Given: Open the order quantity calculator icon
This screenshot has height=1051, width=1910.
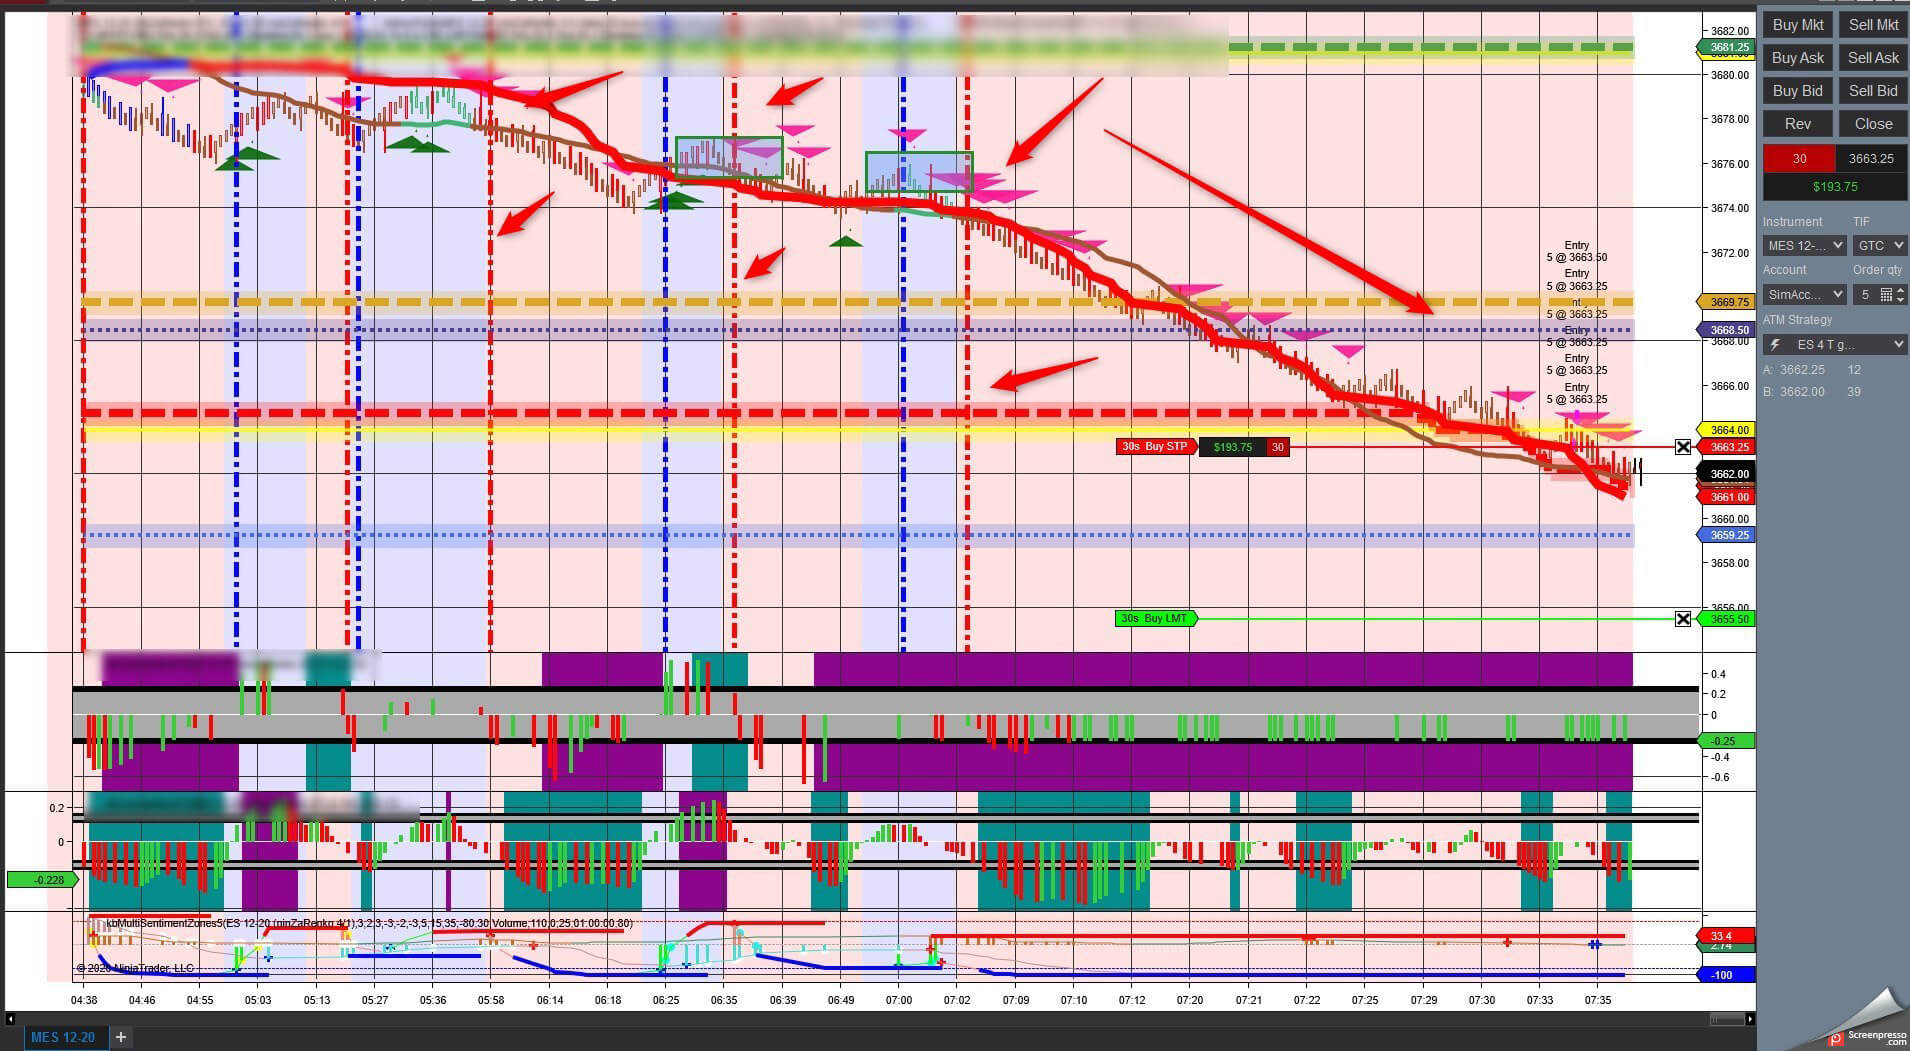Looking at the screenshot, I should (1886, 295).
